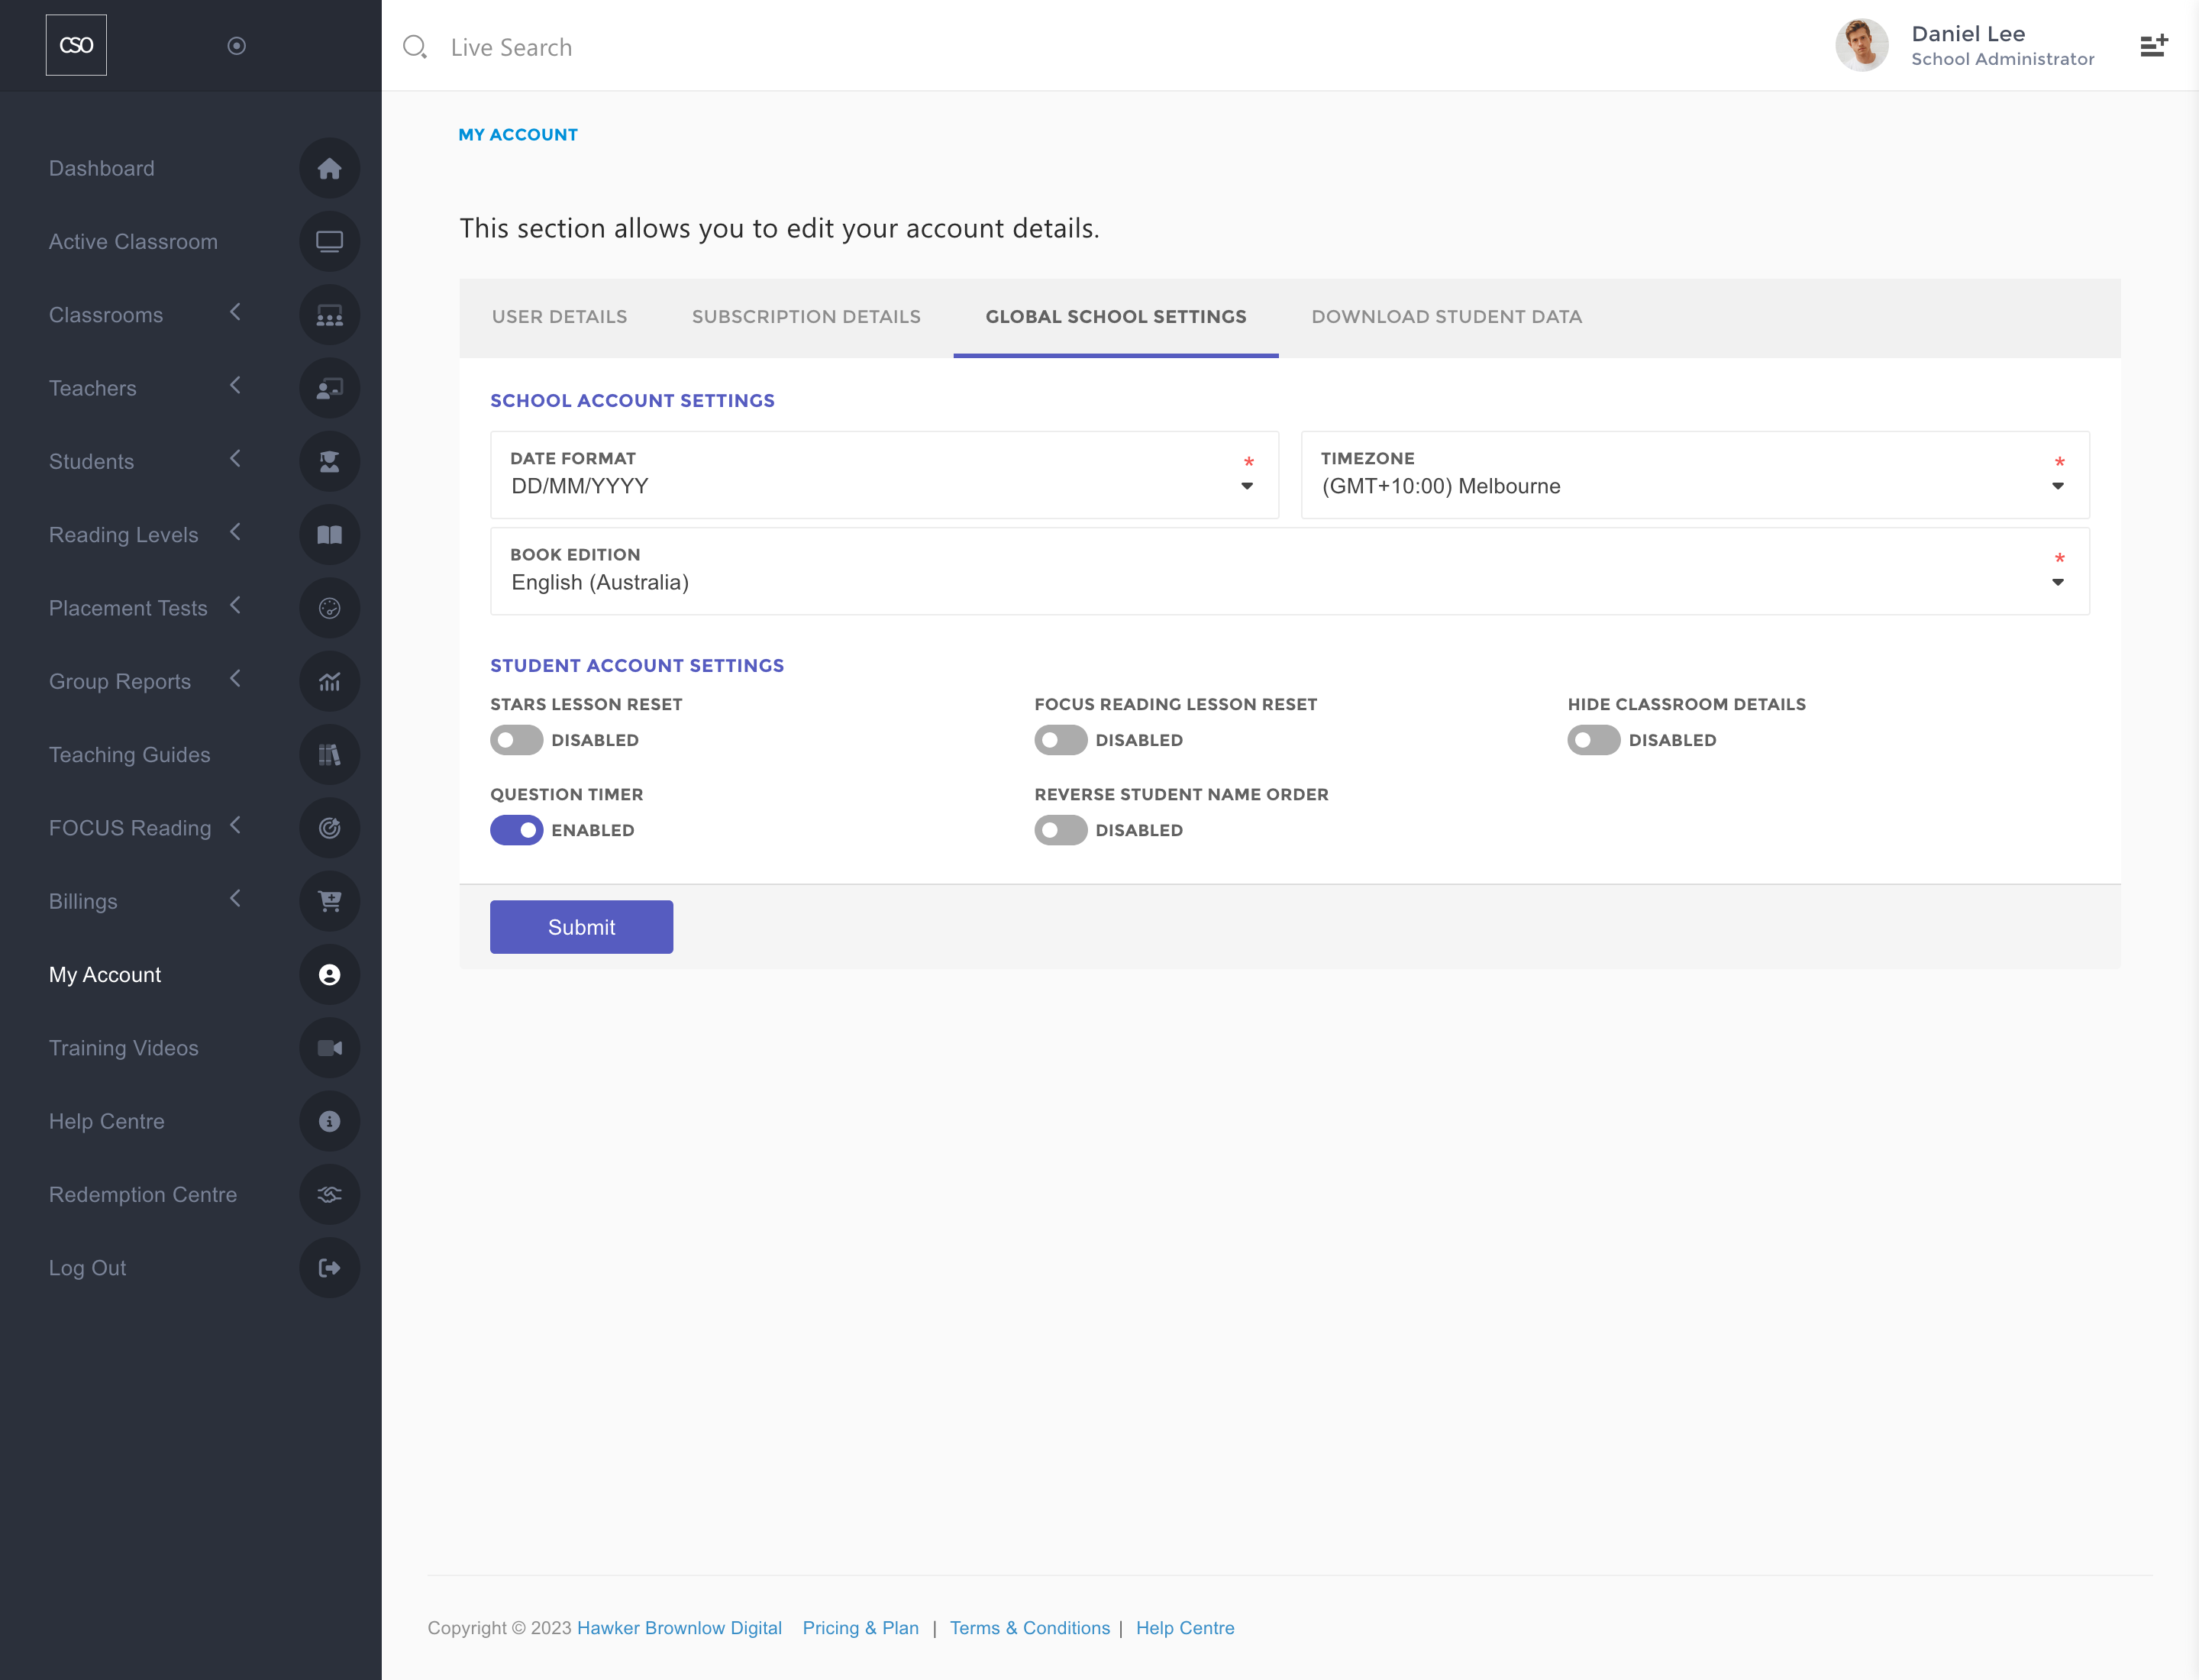This screenshot has height=1680, width=2199.
Task: Open Training Videos camera icon
Action: (x=329, y=1048)
